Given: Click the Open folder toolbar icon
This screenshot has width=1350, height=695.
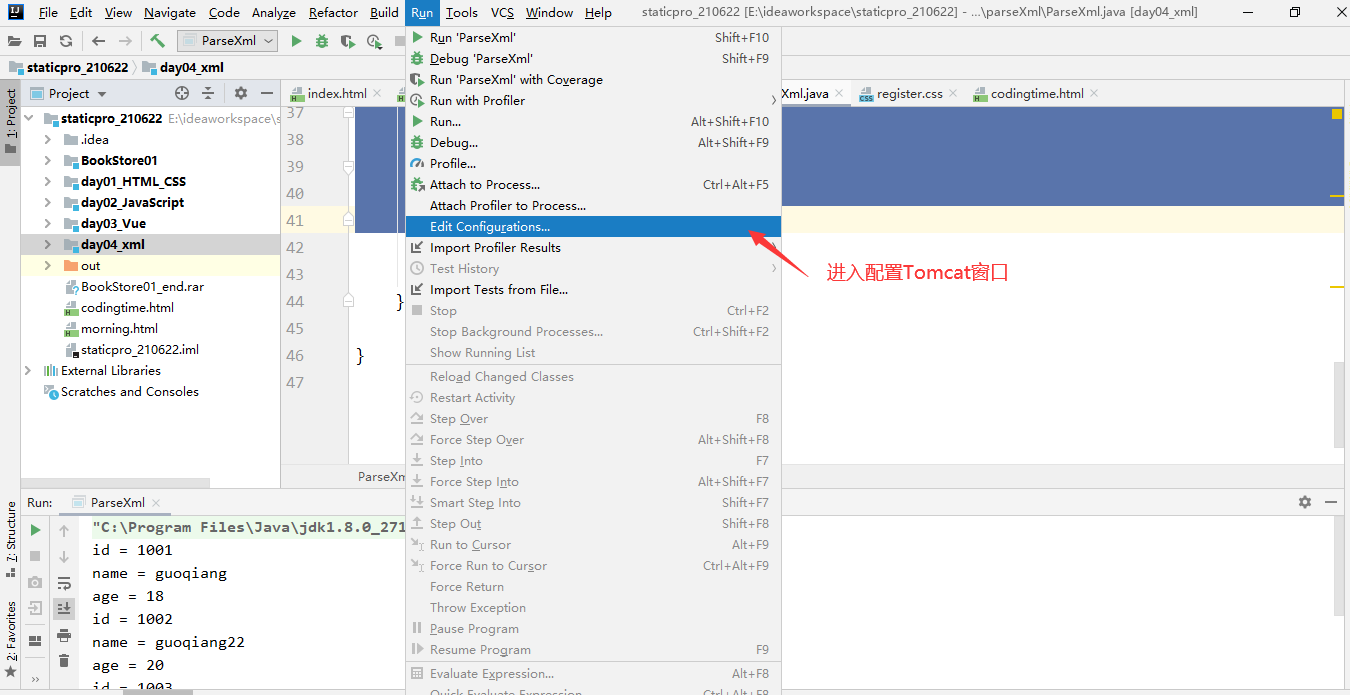Looking at the screenshot, I should [14, 41].
